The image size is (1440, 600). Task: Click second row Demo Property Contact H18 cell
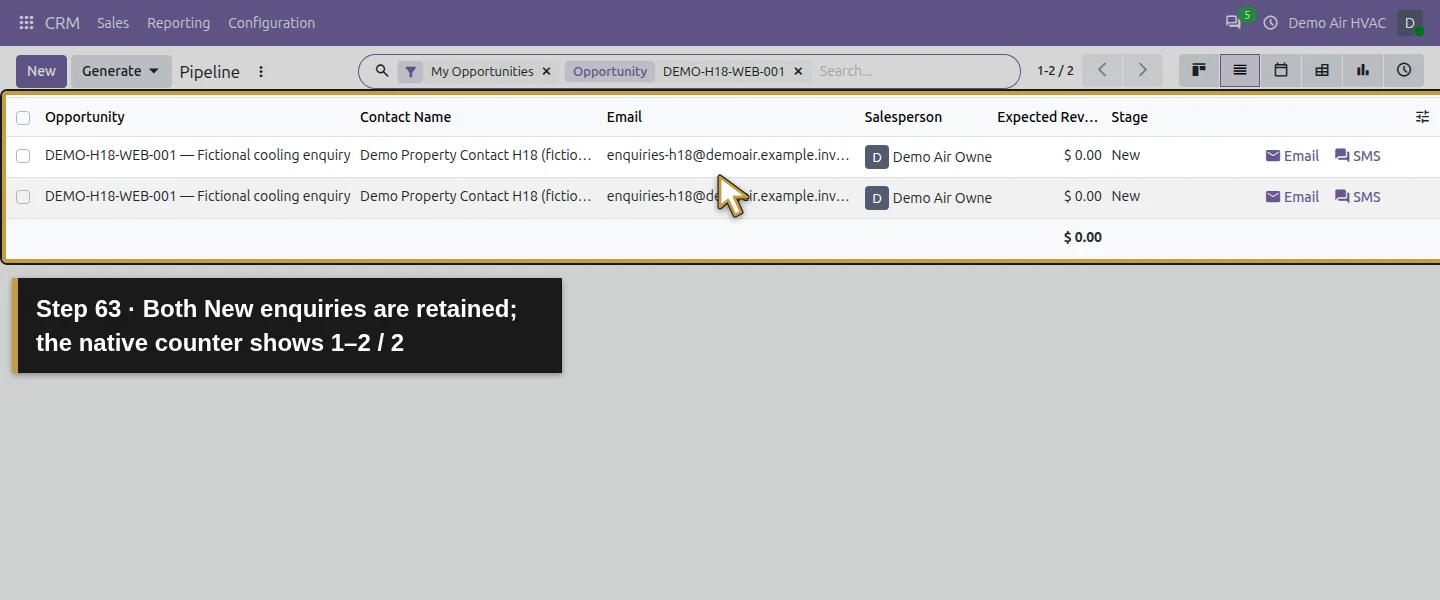coord(476,196)
